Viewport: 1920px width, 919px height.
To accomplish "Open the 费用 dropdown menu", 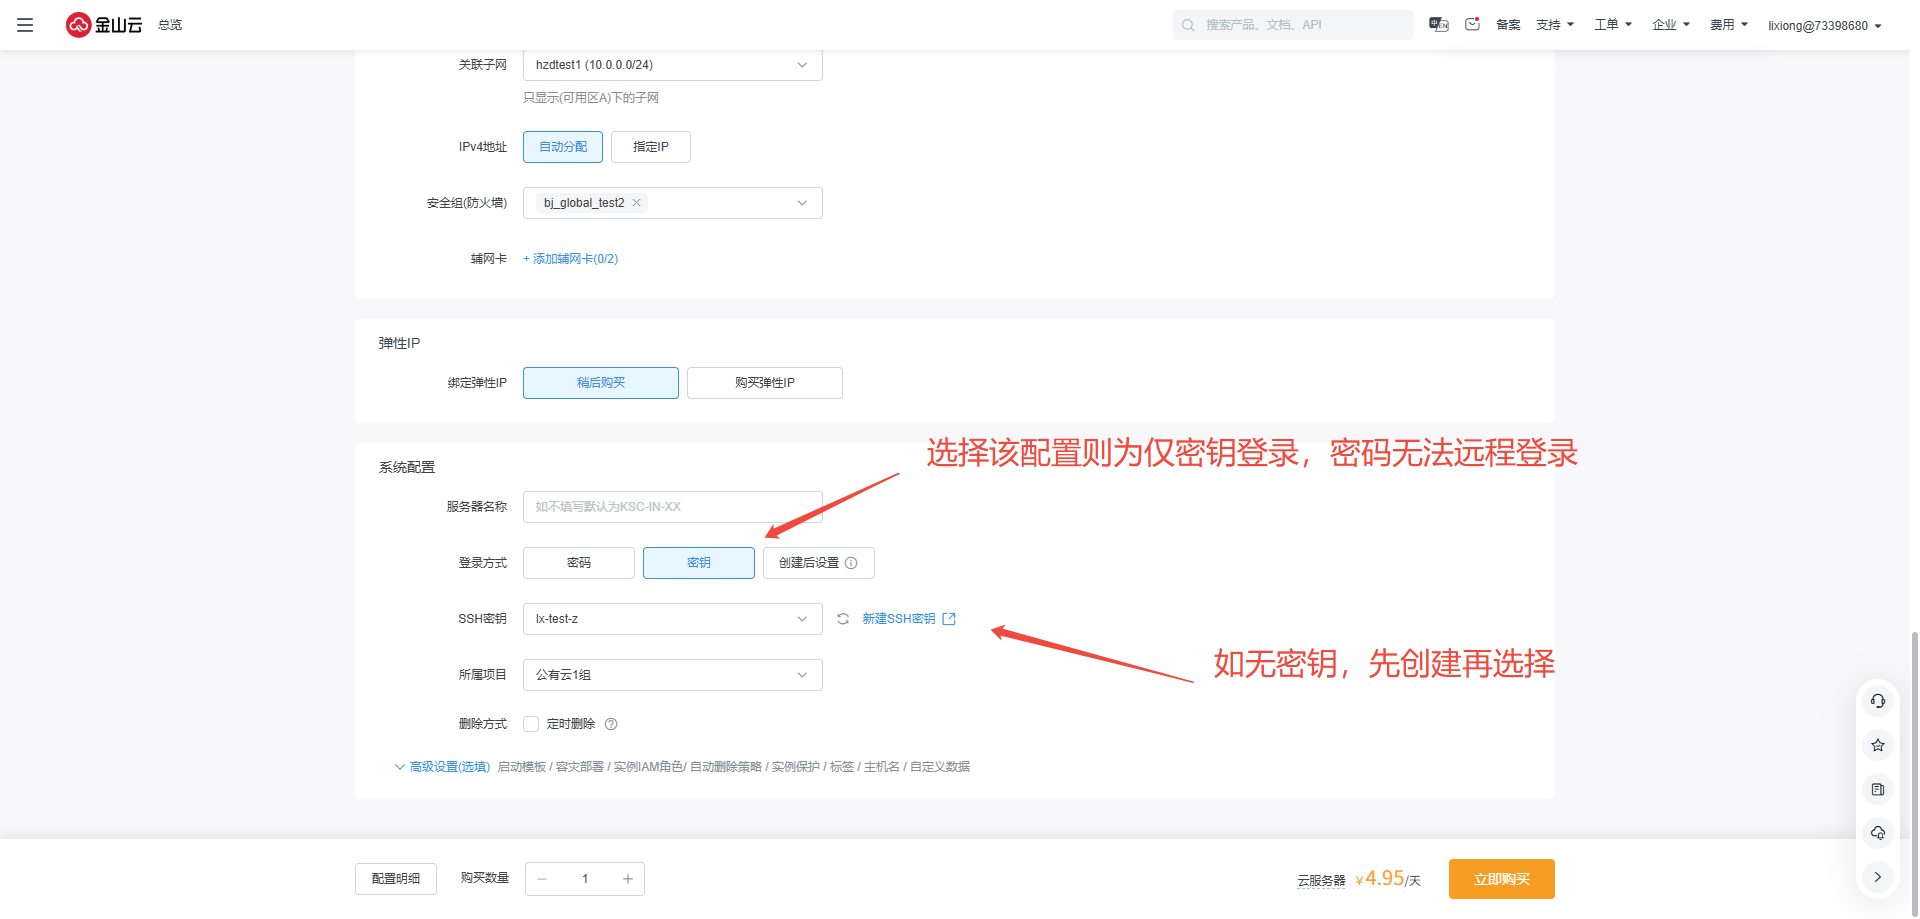I will pyautogui.click(x=1729, y=25).
